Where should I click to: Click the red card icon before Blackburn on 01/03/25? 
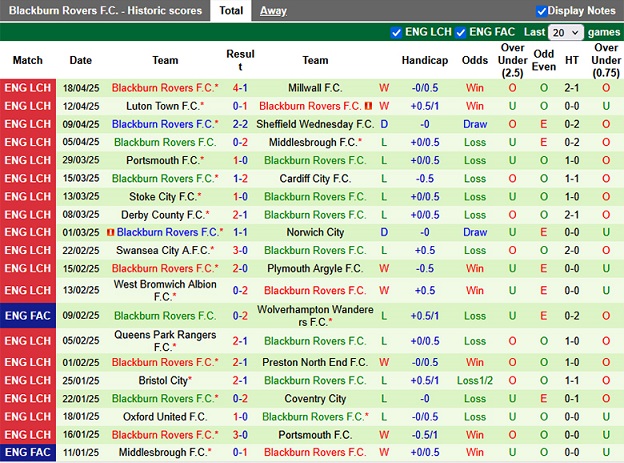pyautogui.click(x=111, y=232)
